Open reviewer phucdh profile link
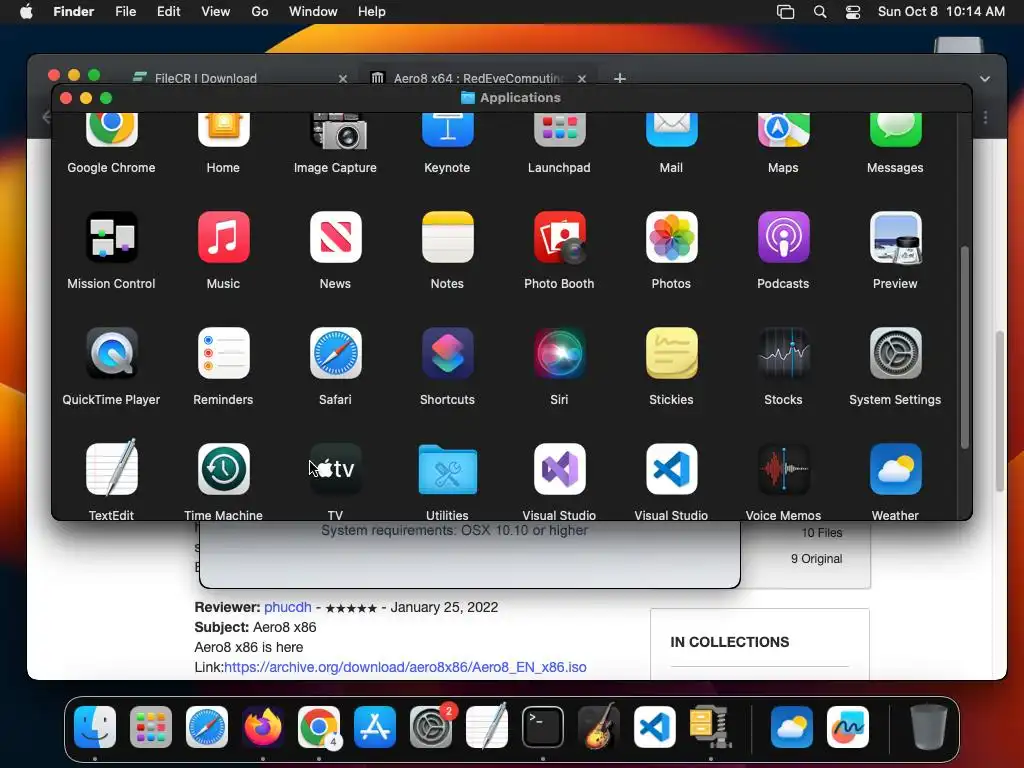 [288, 607]
